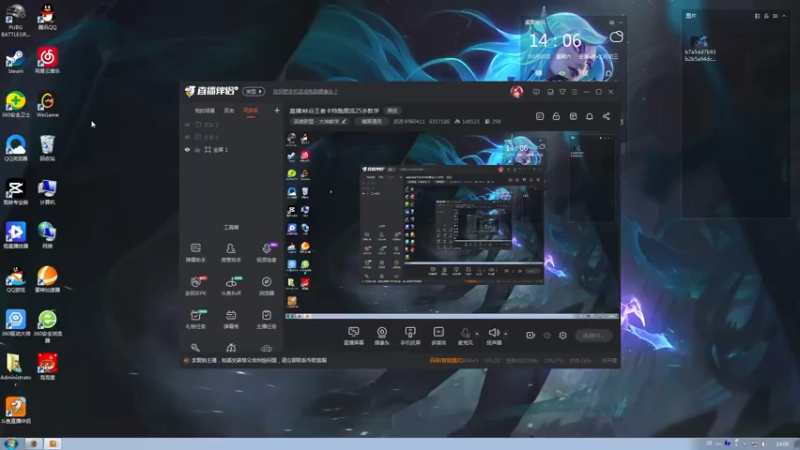Open the 礼物任务 gift task tool
800x450 pixels.
195,319
